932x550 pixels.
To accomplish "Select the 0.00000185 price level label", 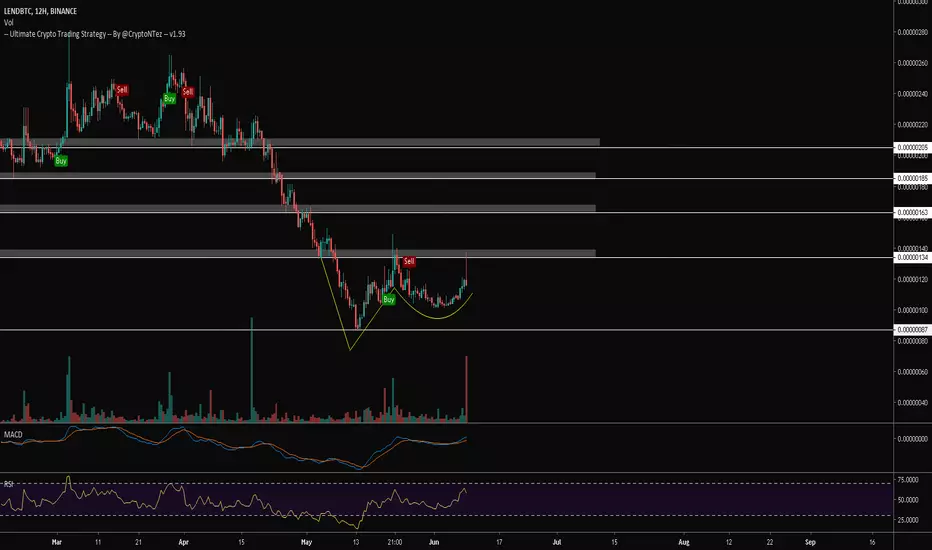I will 912,178.
